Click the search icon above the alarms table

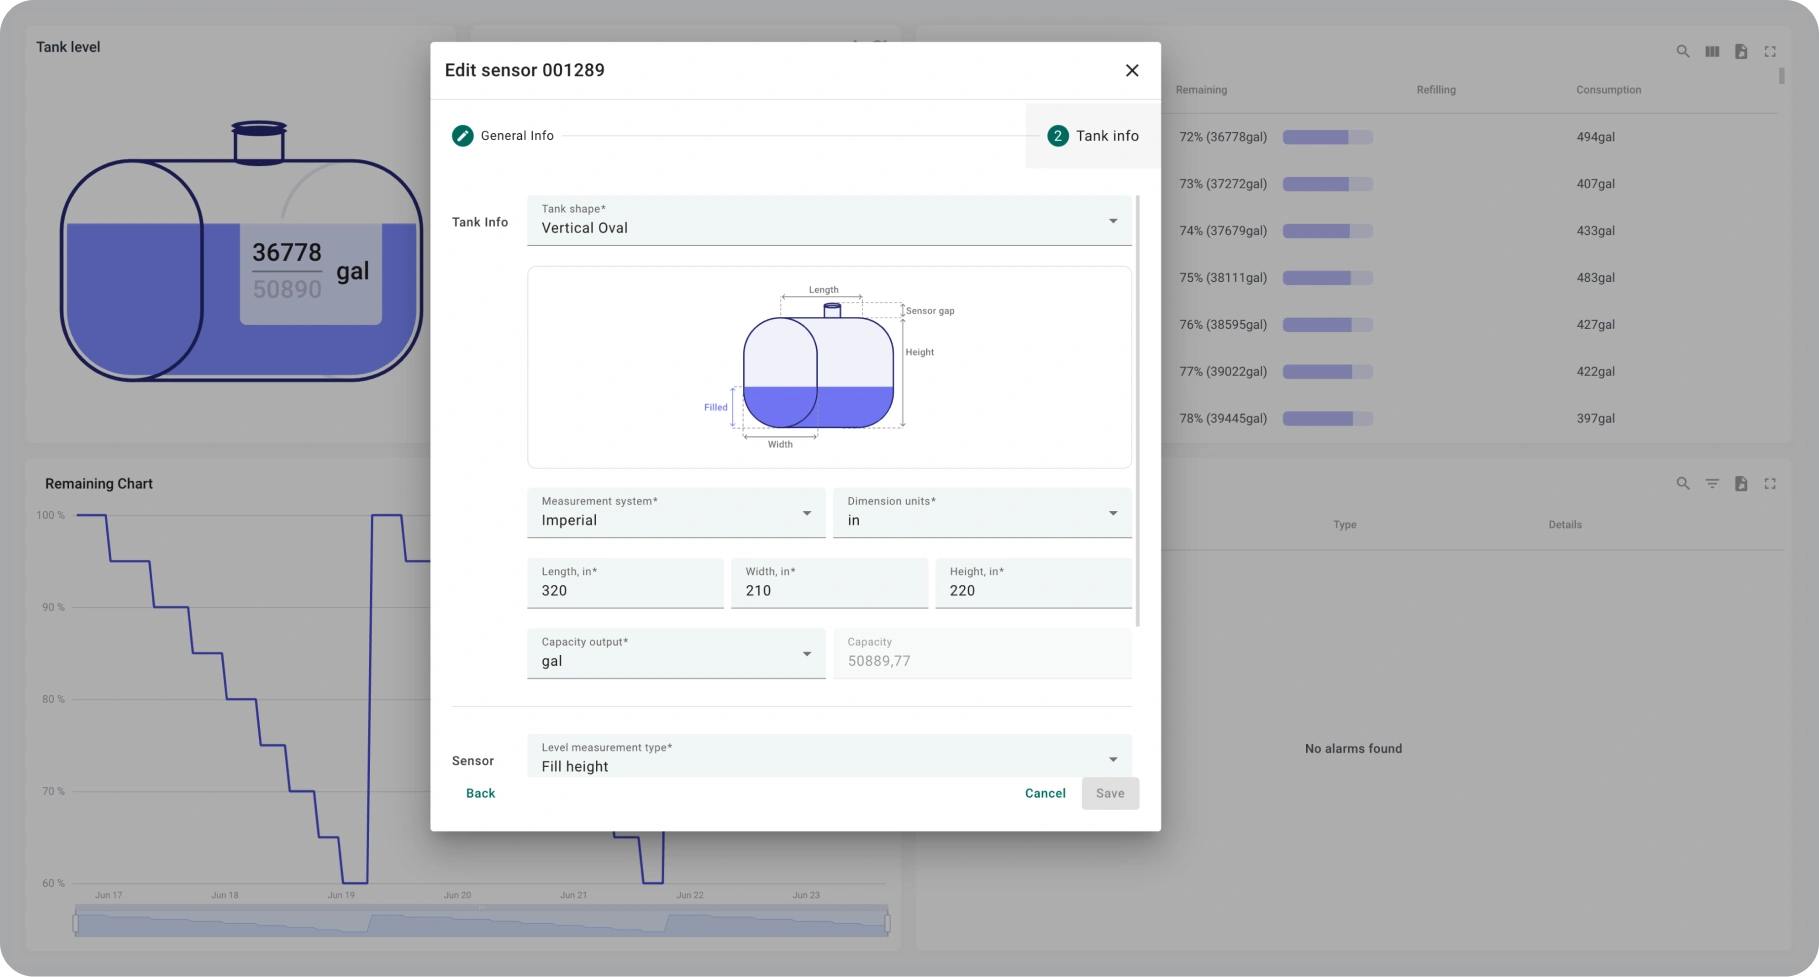pyautogui.click(x=1683, y=483)
